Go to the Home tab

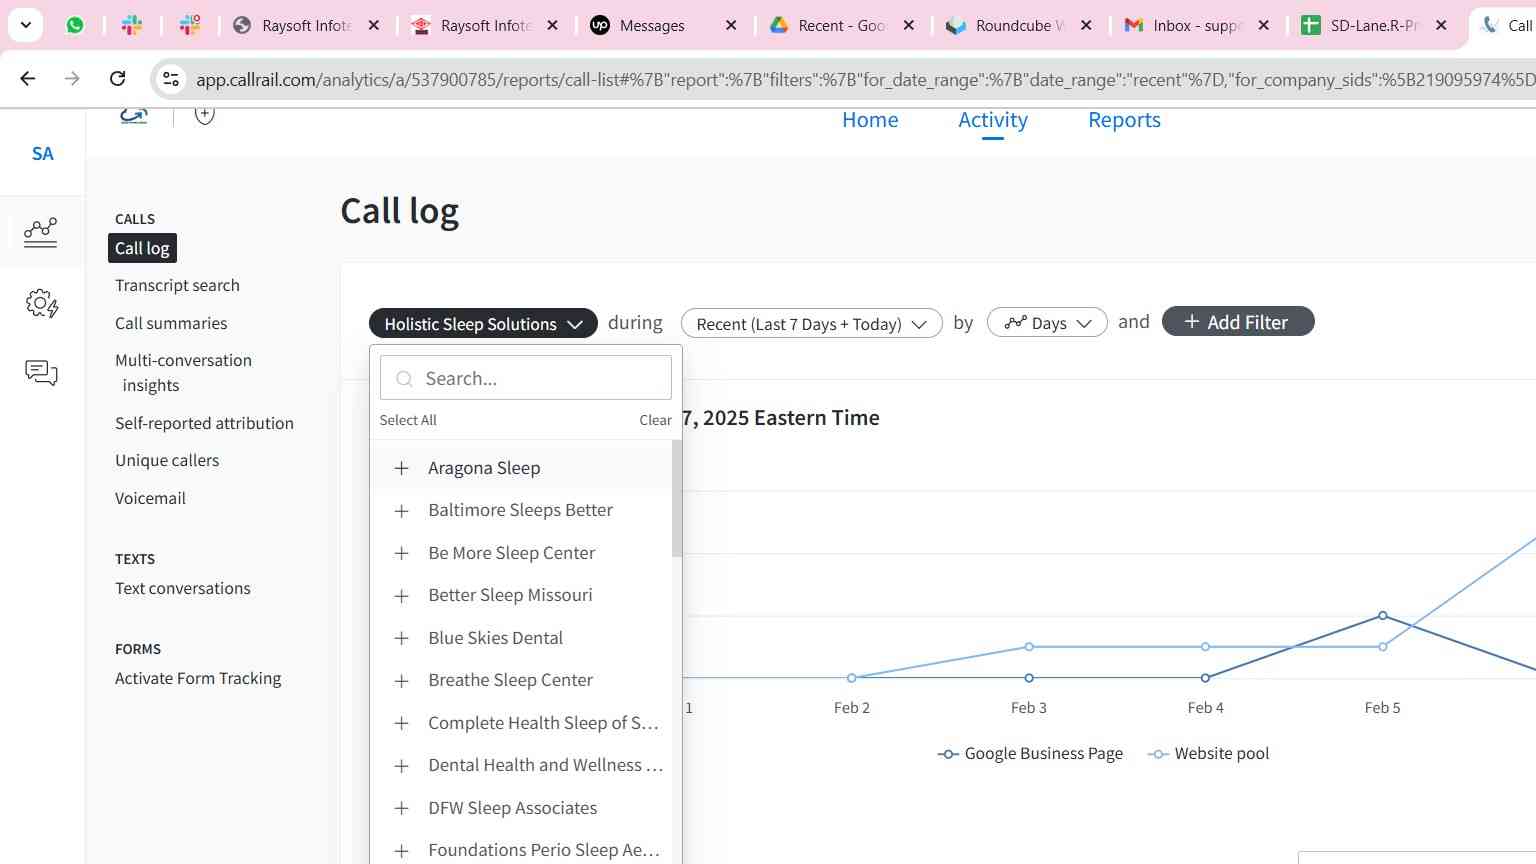[870, 120]
